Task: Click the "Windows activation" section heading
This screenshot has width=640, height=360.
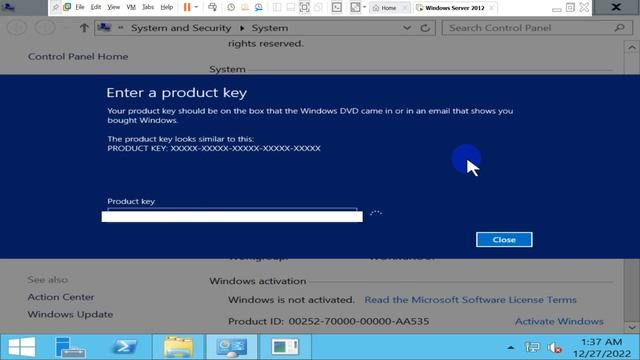Action: click(x=258, y=281)
